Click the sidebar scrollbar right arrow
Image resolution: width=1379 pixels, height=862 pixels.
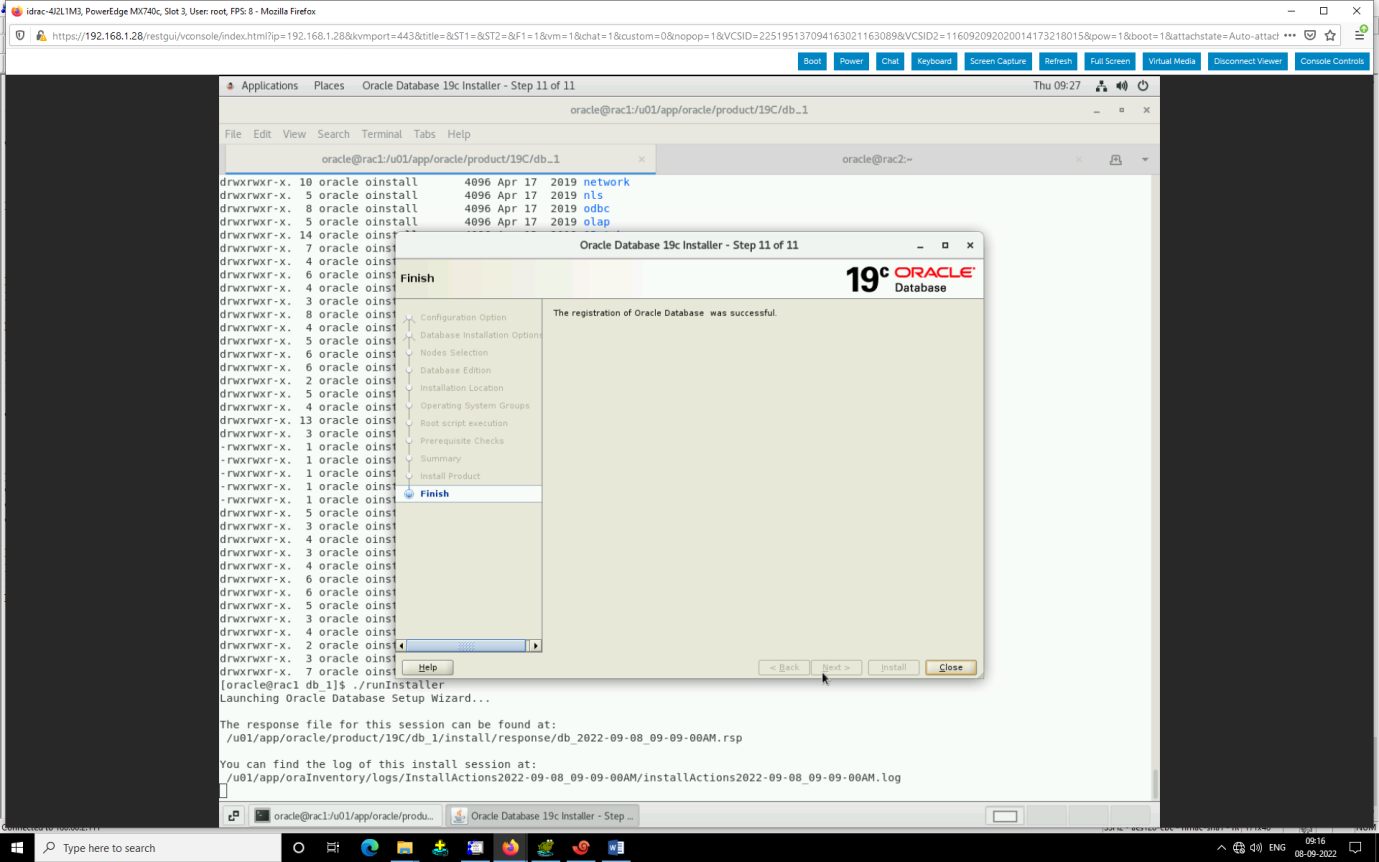535,646
